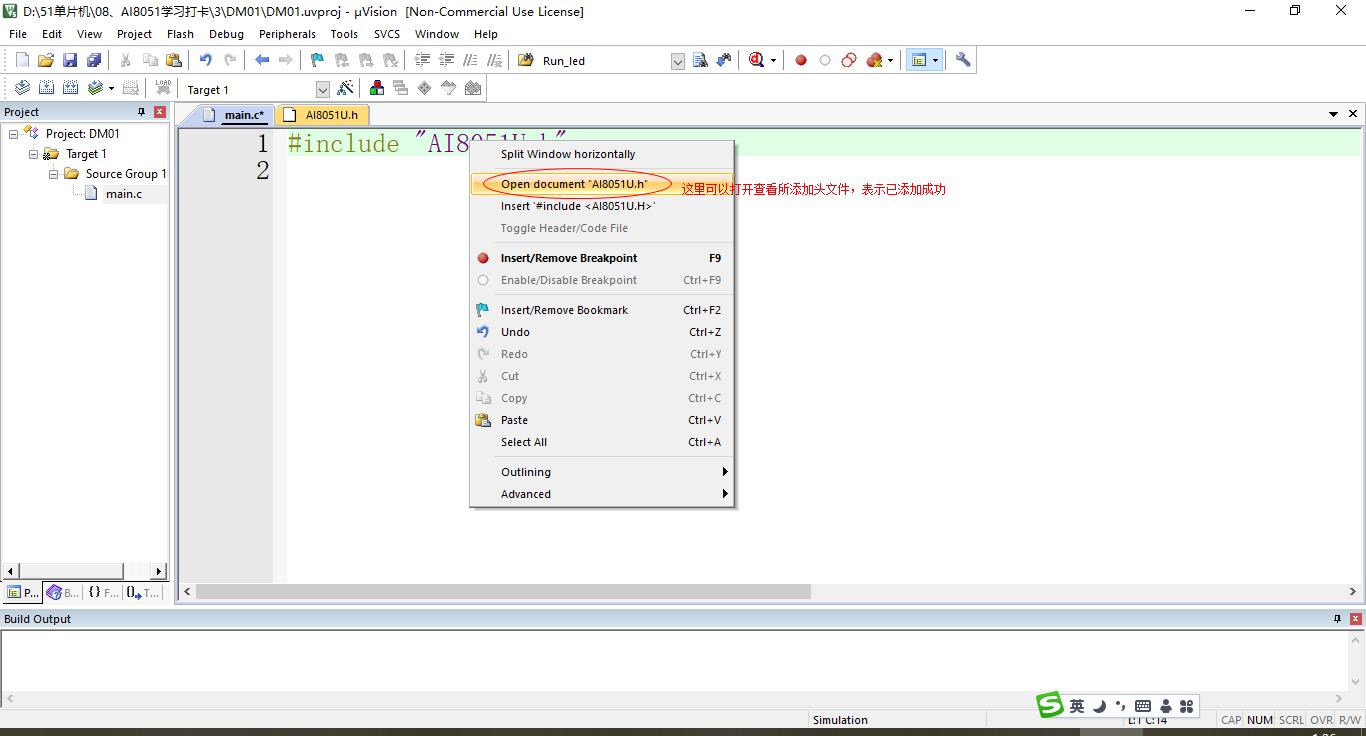Select Select All in context menu
The width and height of the screenshot is (1366, 736).
coord(524,442)
